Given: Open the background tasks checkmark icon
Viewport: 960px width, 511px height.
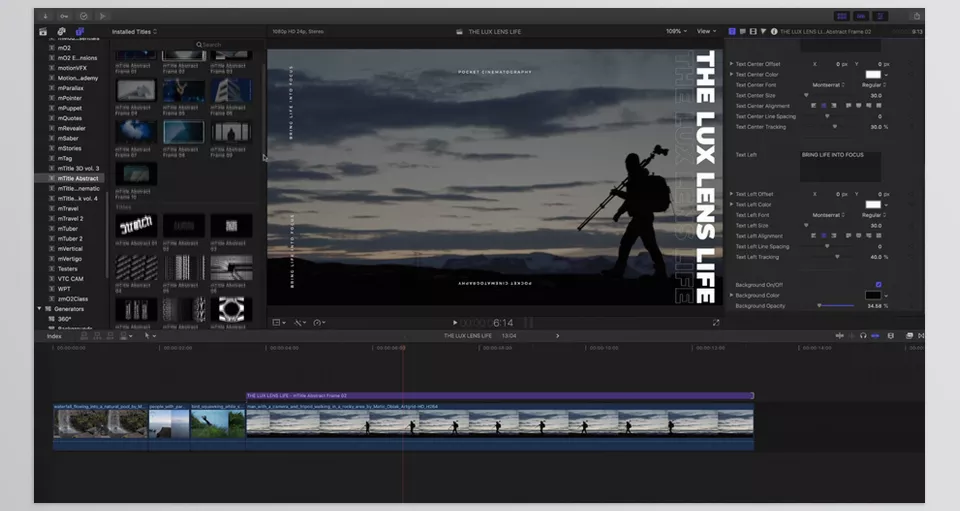Looking at the screenshot, I should click(84, 16).
